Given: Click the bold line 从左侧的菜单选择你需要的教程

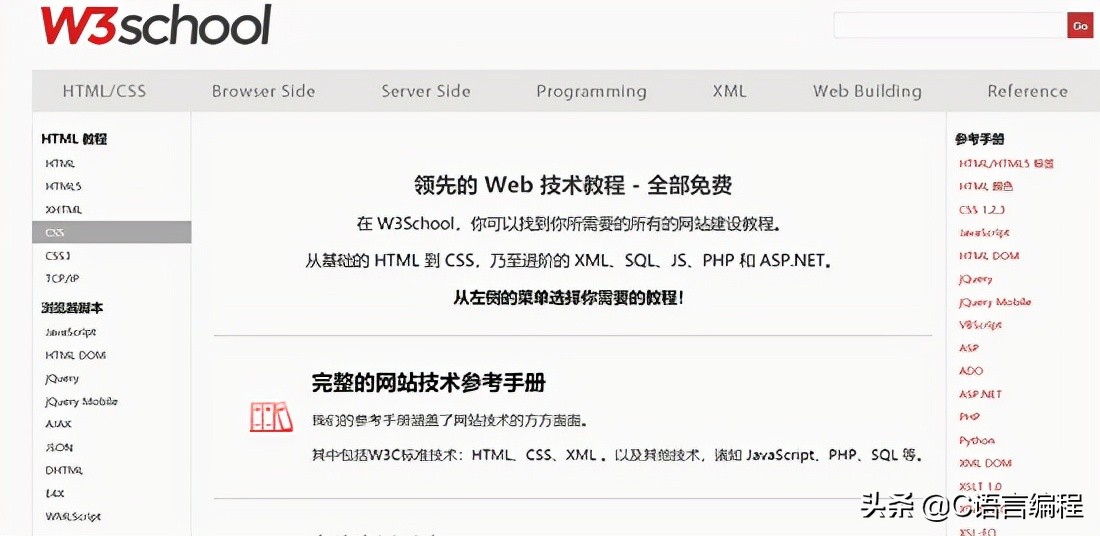Looking at the screenshot, I should (568, 297).
